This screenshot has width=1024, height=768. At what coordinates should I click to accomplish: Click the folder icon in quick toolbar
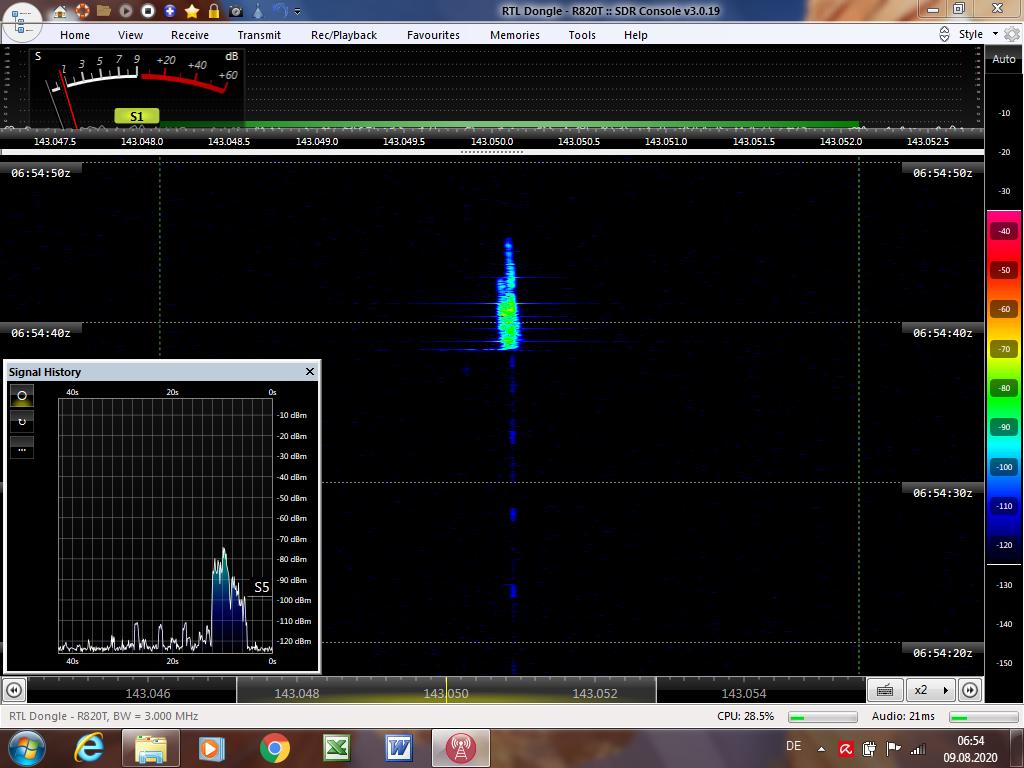click(x=104, y=11)
